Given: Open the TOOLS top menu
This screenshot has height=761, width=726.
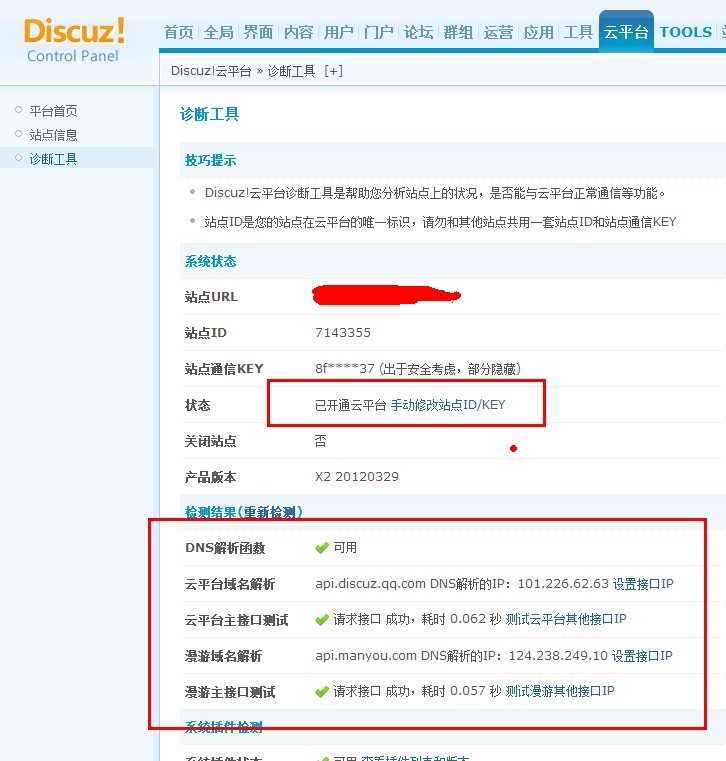Looking at the screenshot, I should click(x=685, y=32).
